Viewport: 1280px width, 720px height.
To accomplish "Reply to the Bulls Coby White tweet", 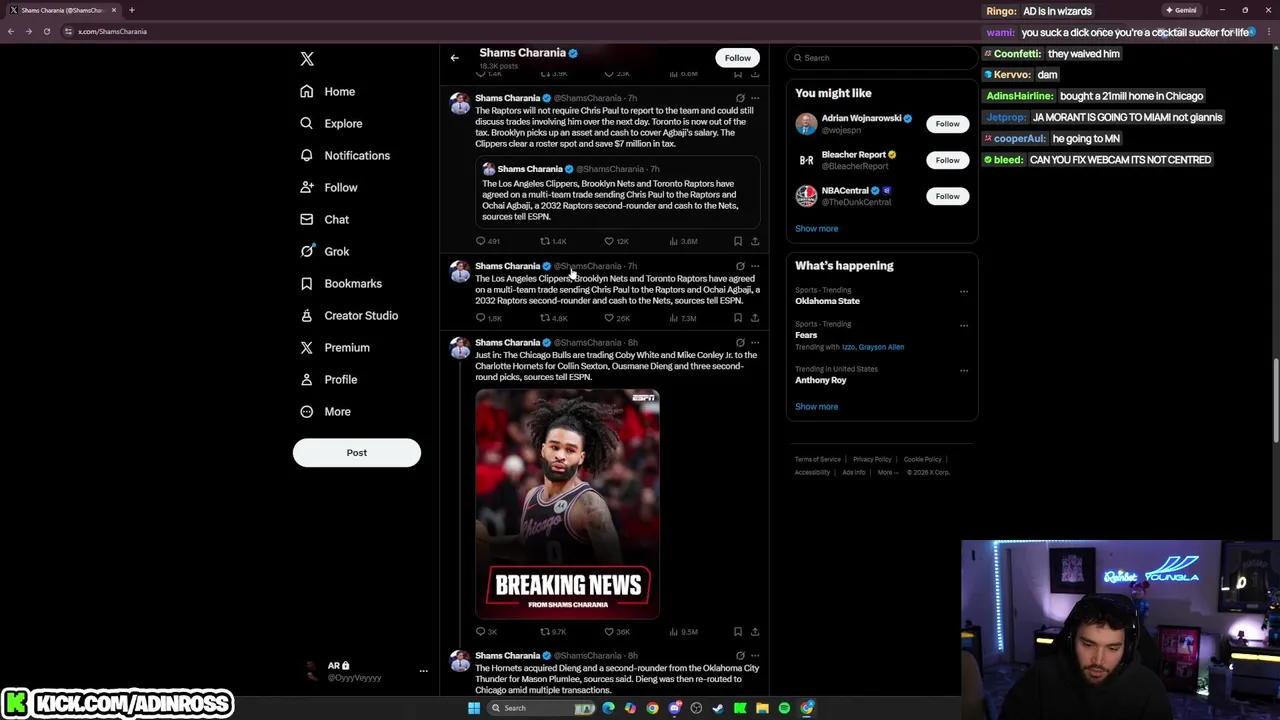I will (x=480, y=632).
